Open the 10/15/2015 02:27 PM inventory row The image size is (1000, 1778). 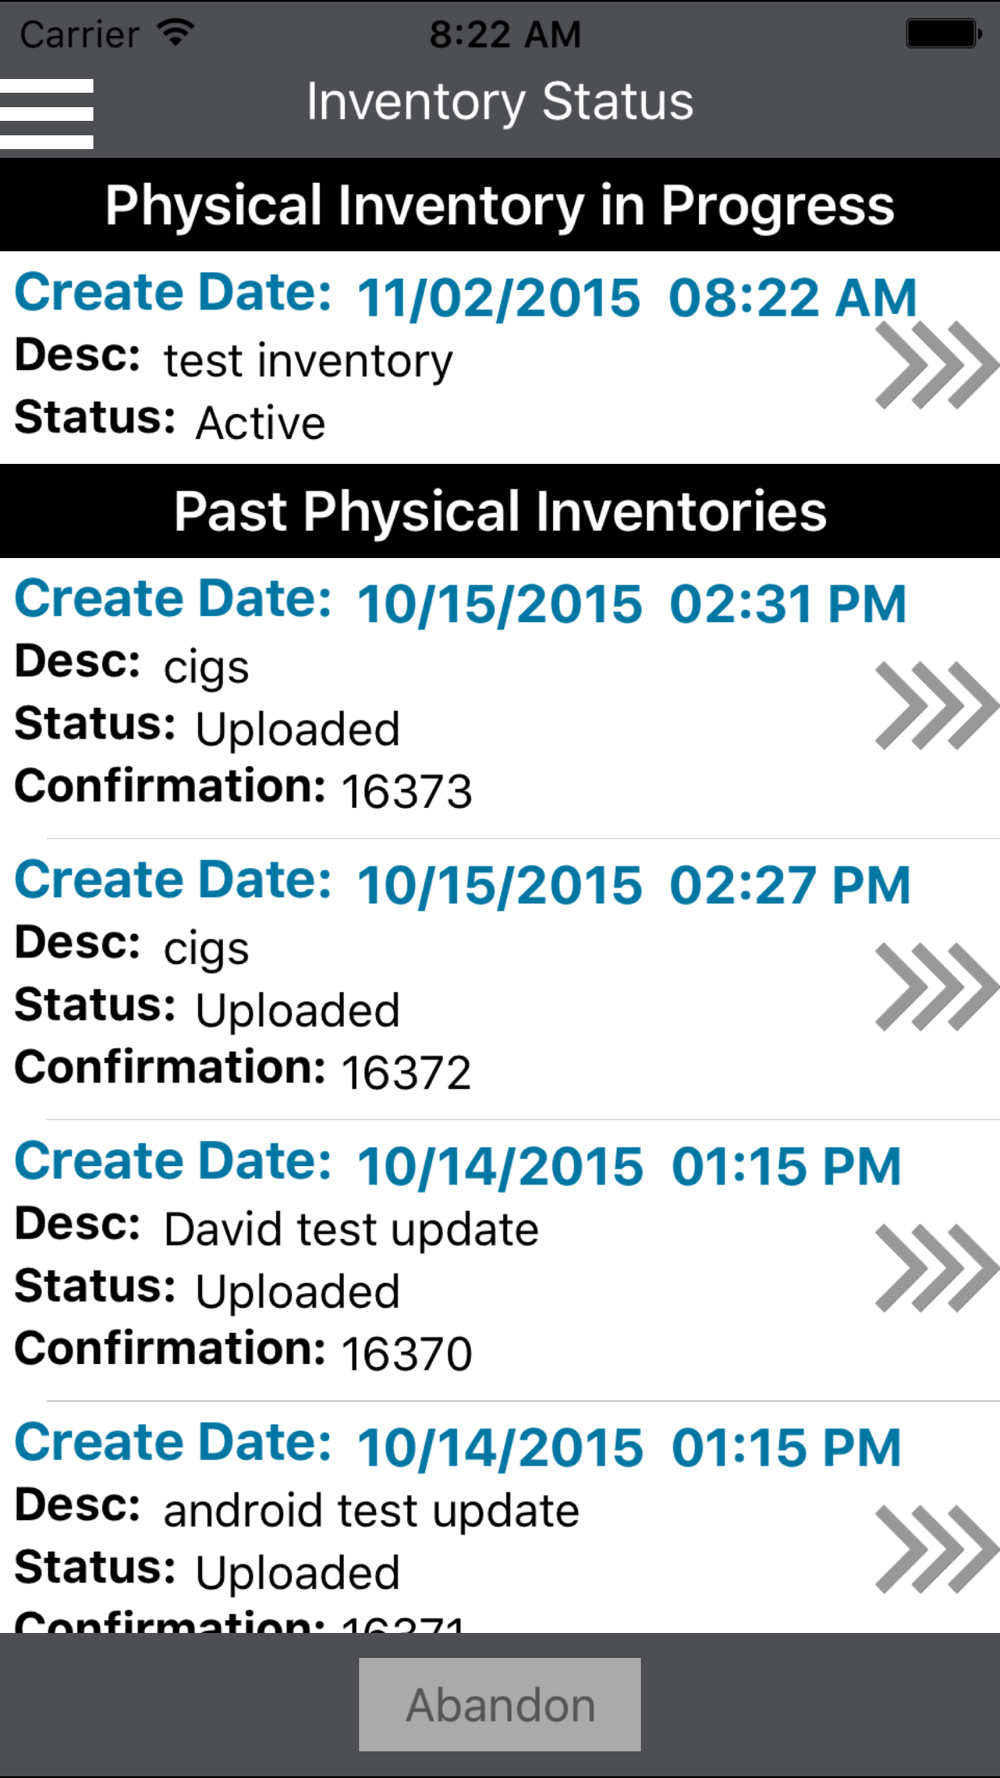[x=500, y=979]
